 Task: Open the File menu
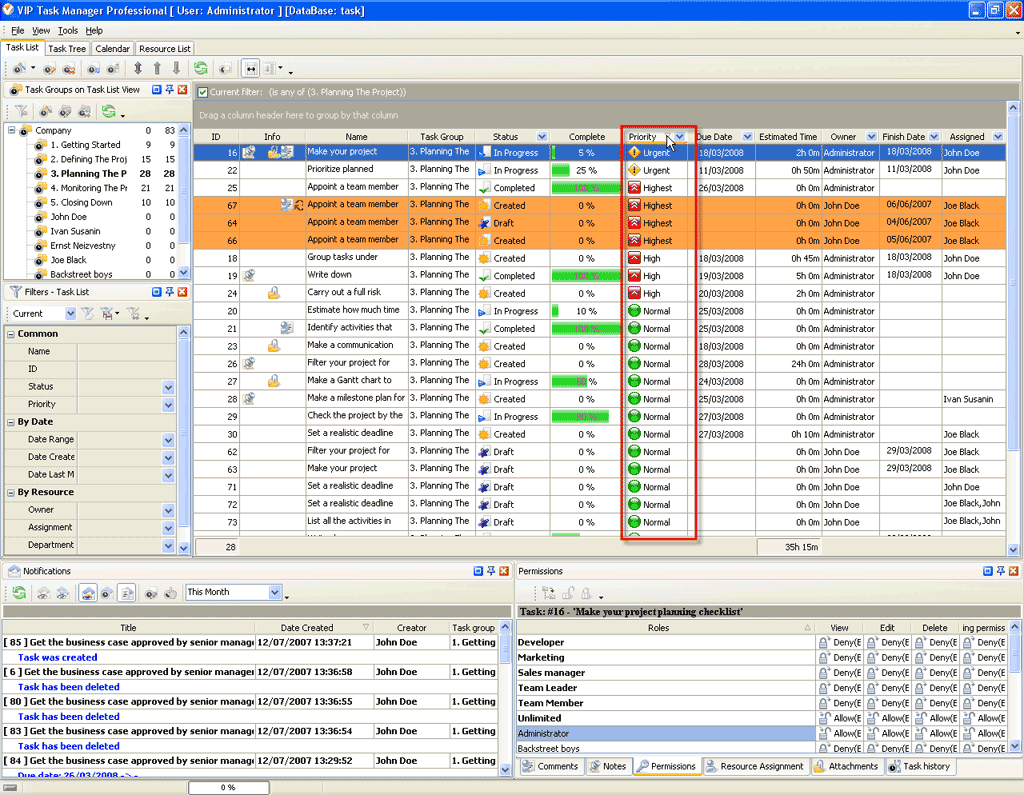click(18, 31)
